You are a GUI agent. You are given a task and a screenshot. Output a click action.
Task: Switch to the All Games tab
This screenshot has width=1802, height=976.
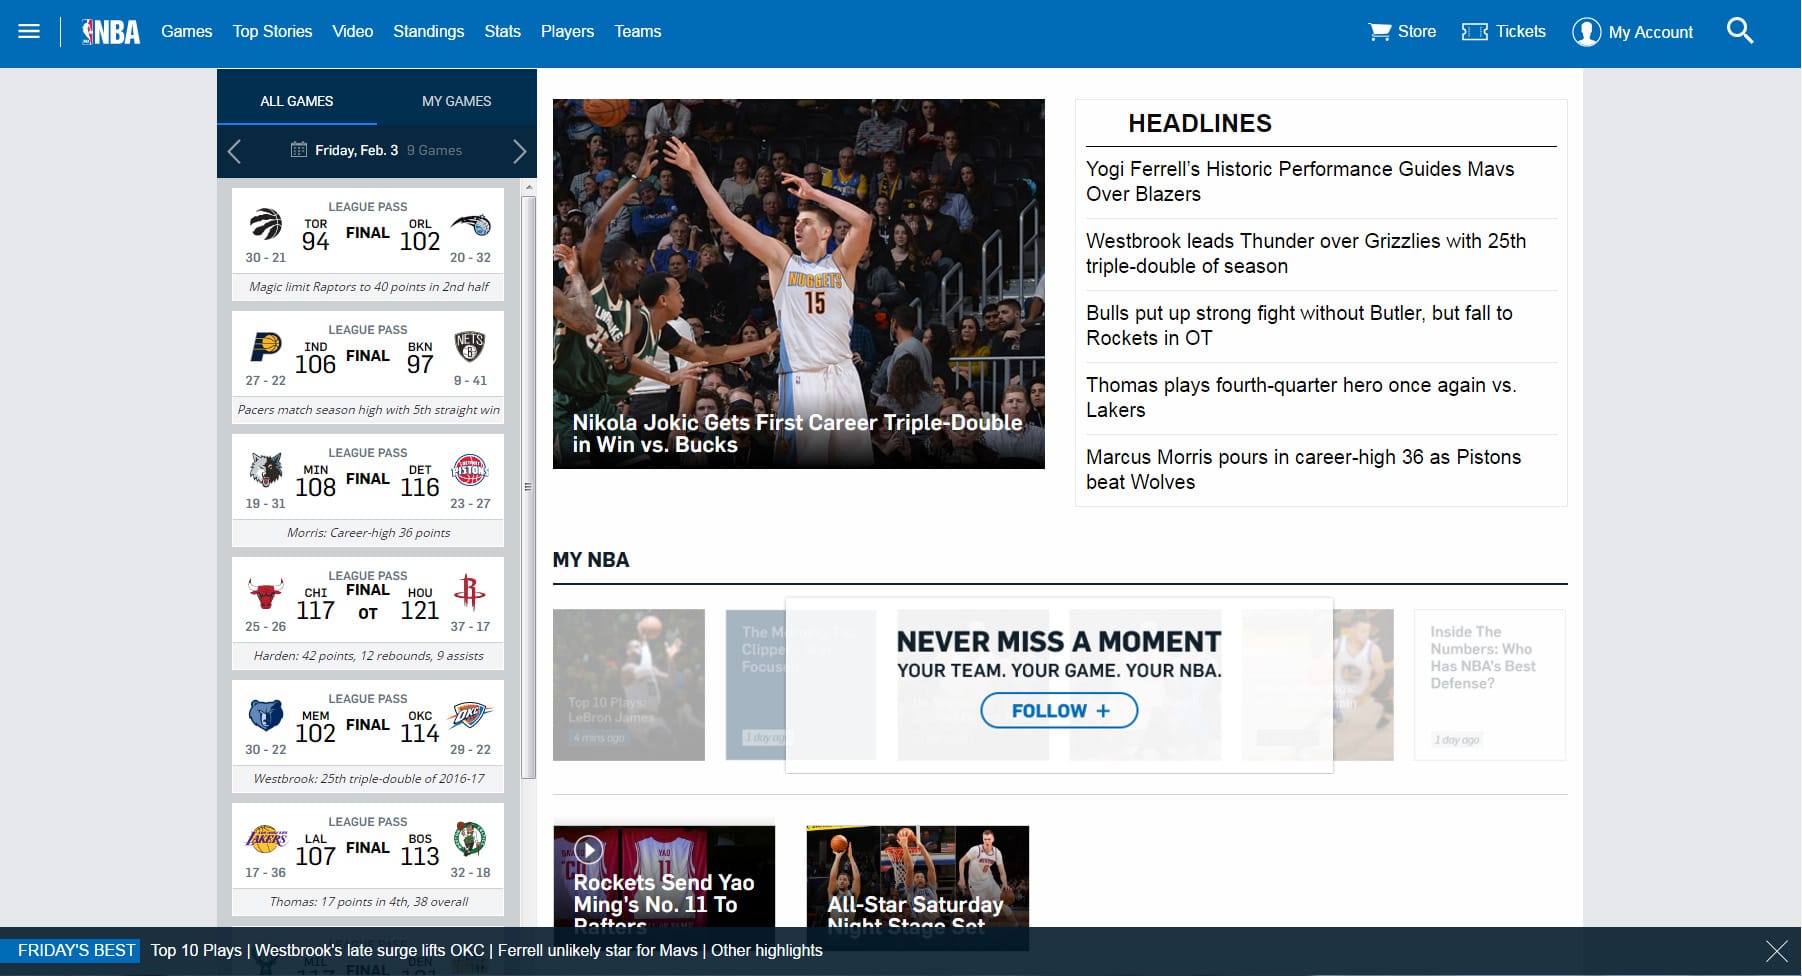click(297, 101)
